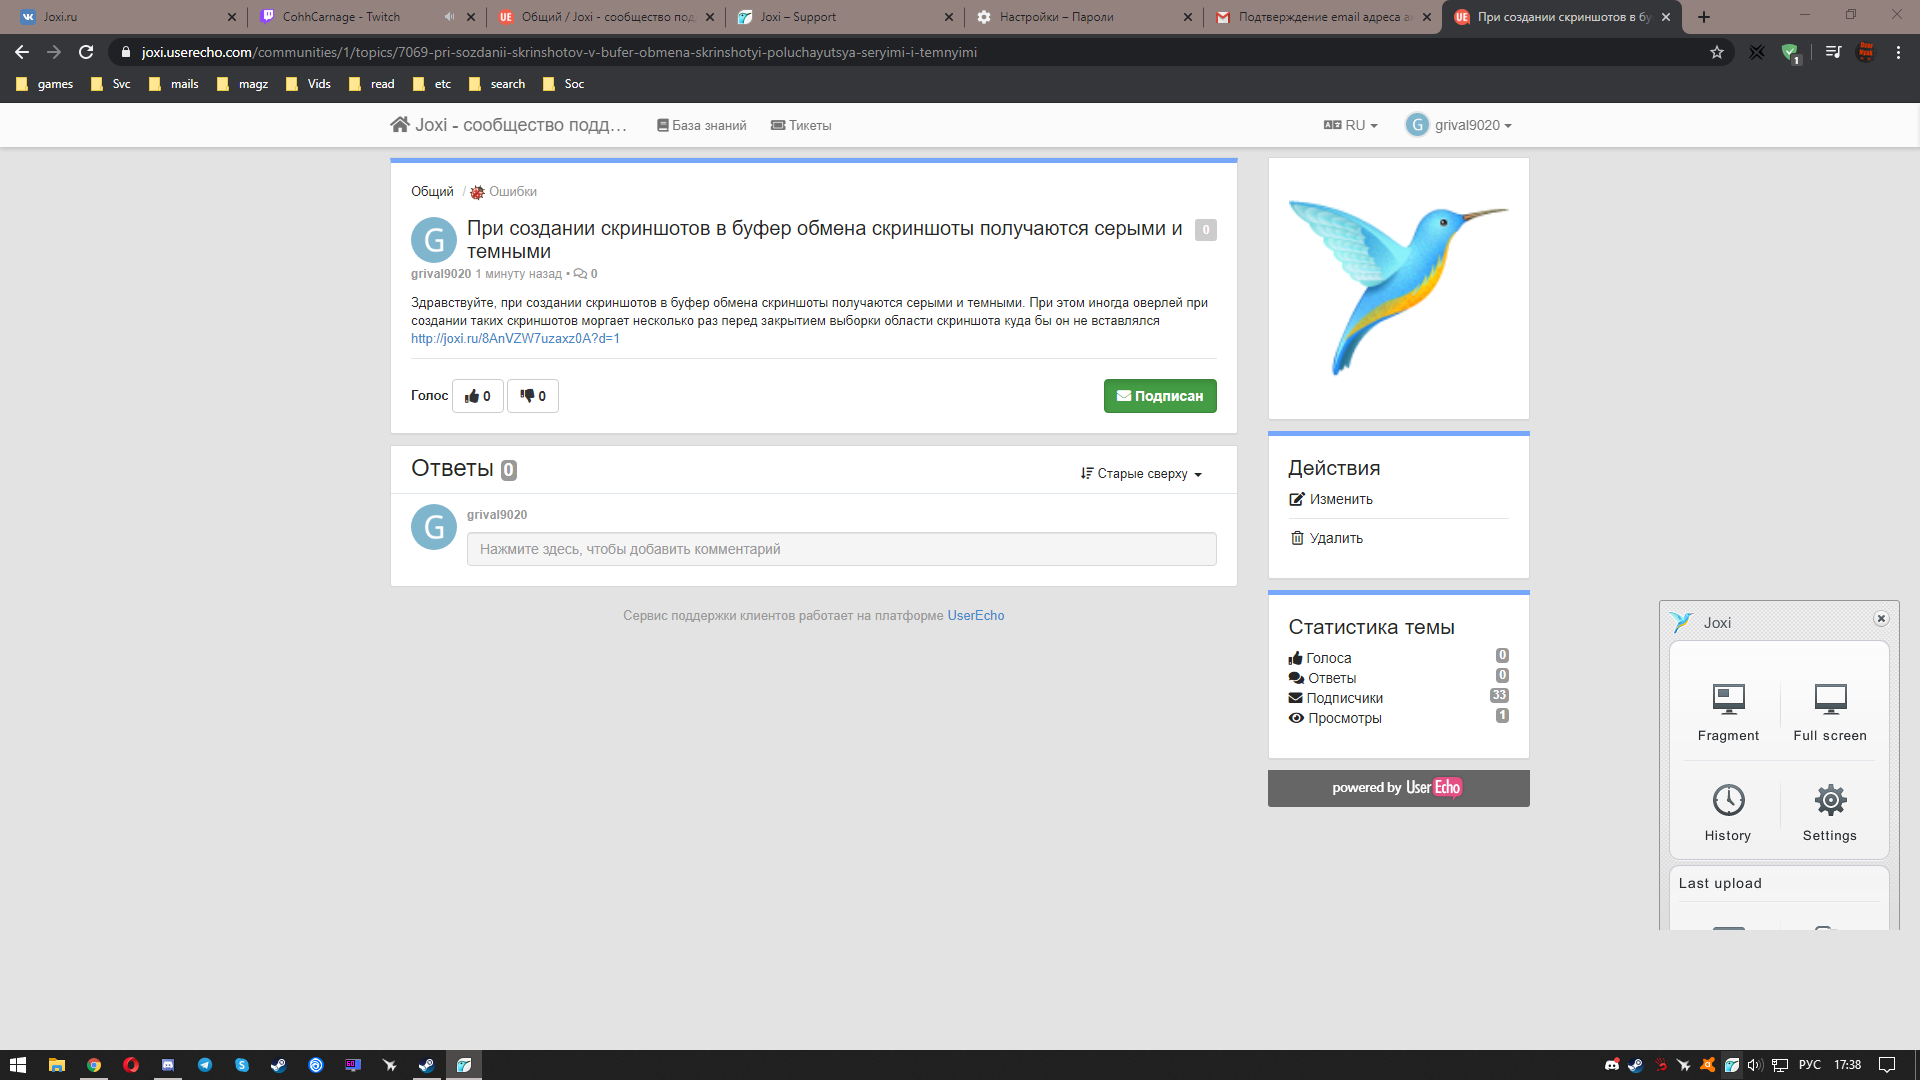Expand the RU language dropdown
This screenshot has height=1080, width=1920.
pos(1351,125)
